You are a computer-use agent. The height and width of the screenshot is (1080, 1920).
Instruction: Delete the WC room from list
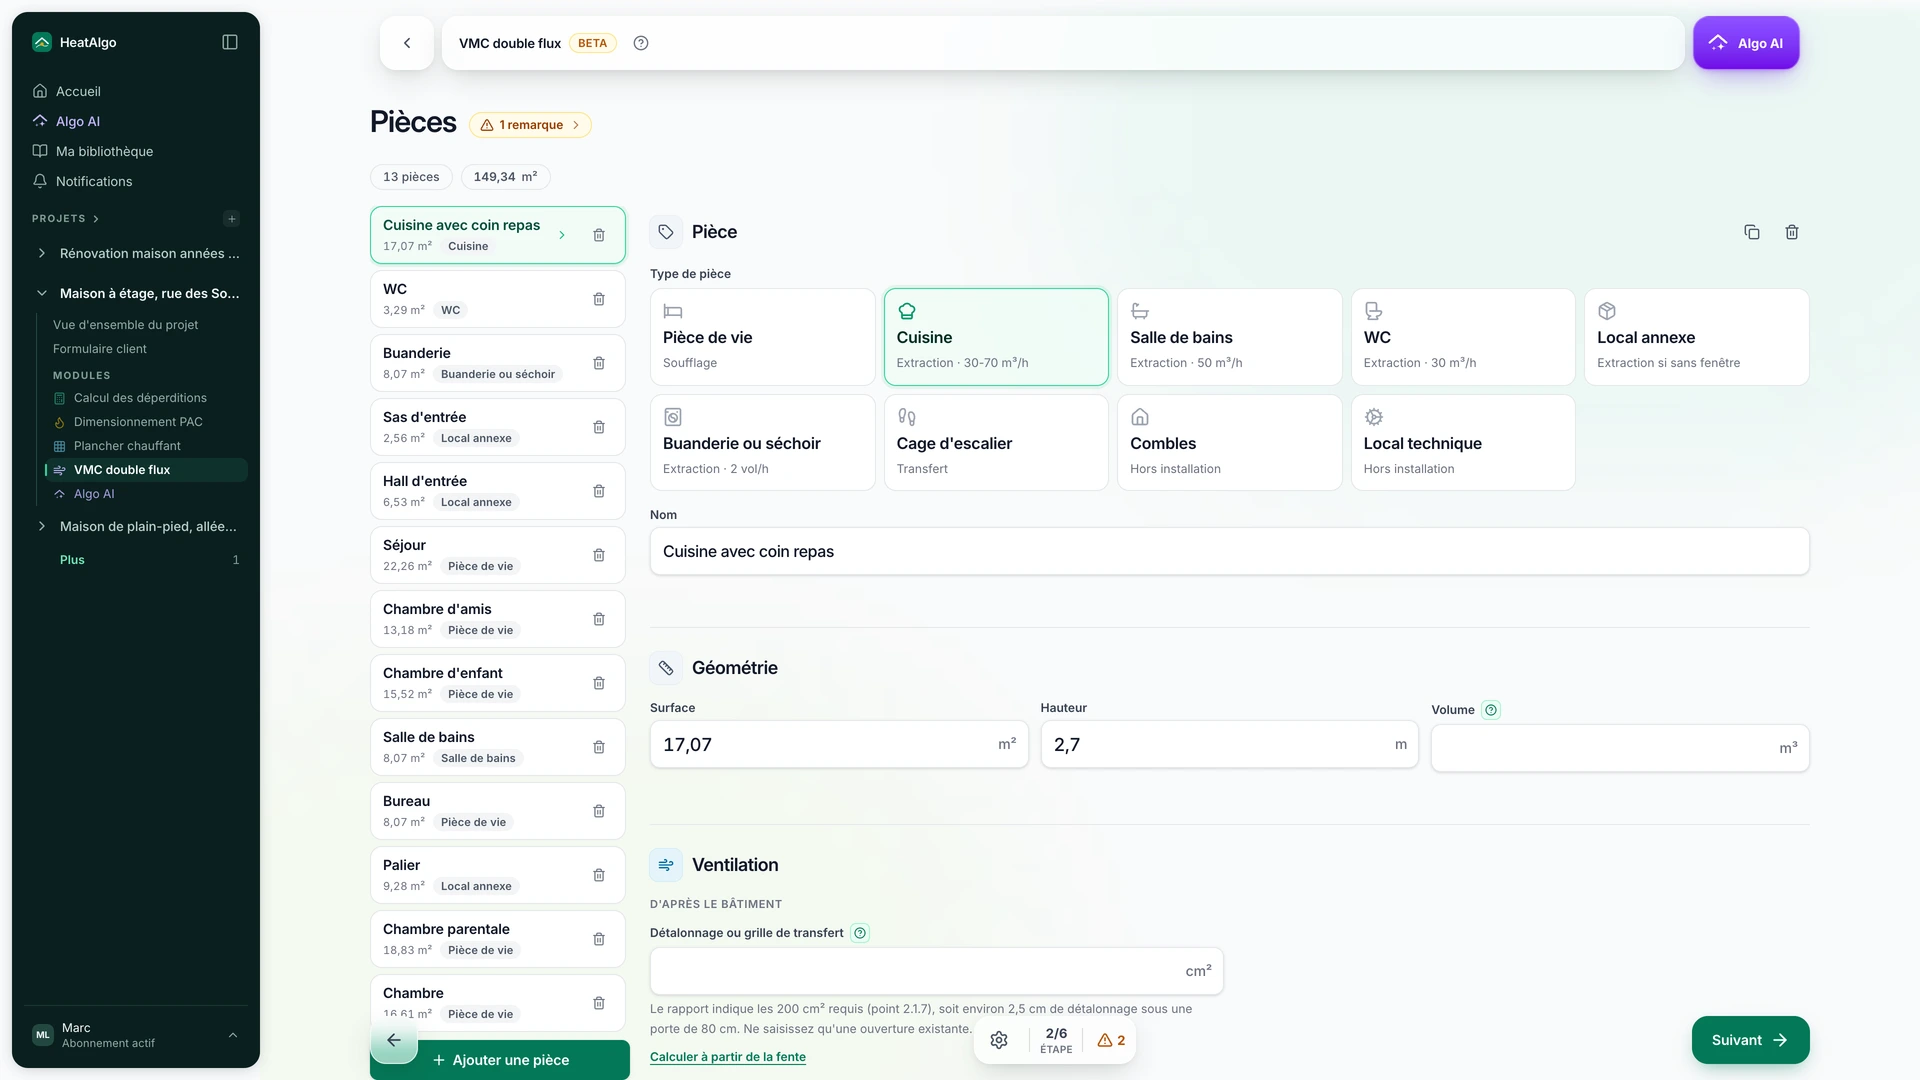pos(599,299)
